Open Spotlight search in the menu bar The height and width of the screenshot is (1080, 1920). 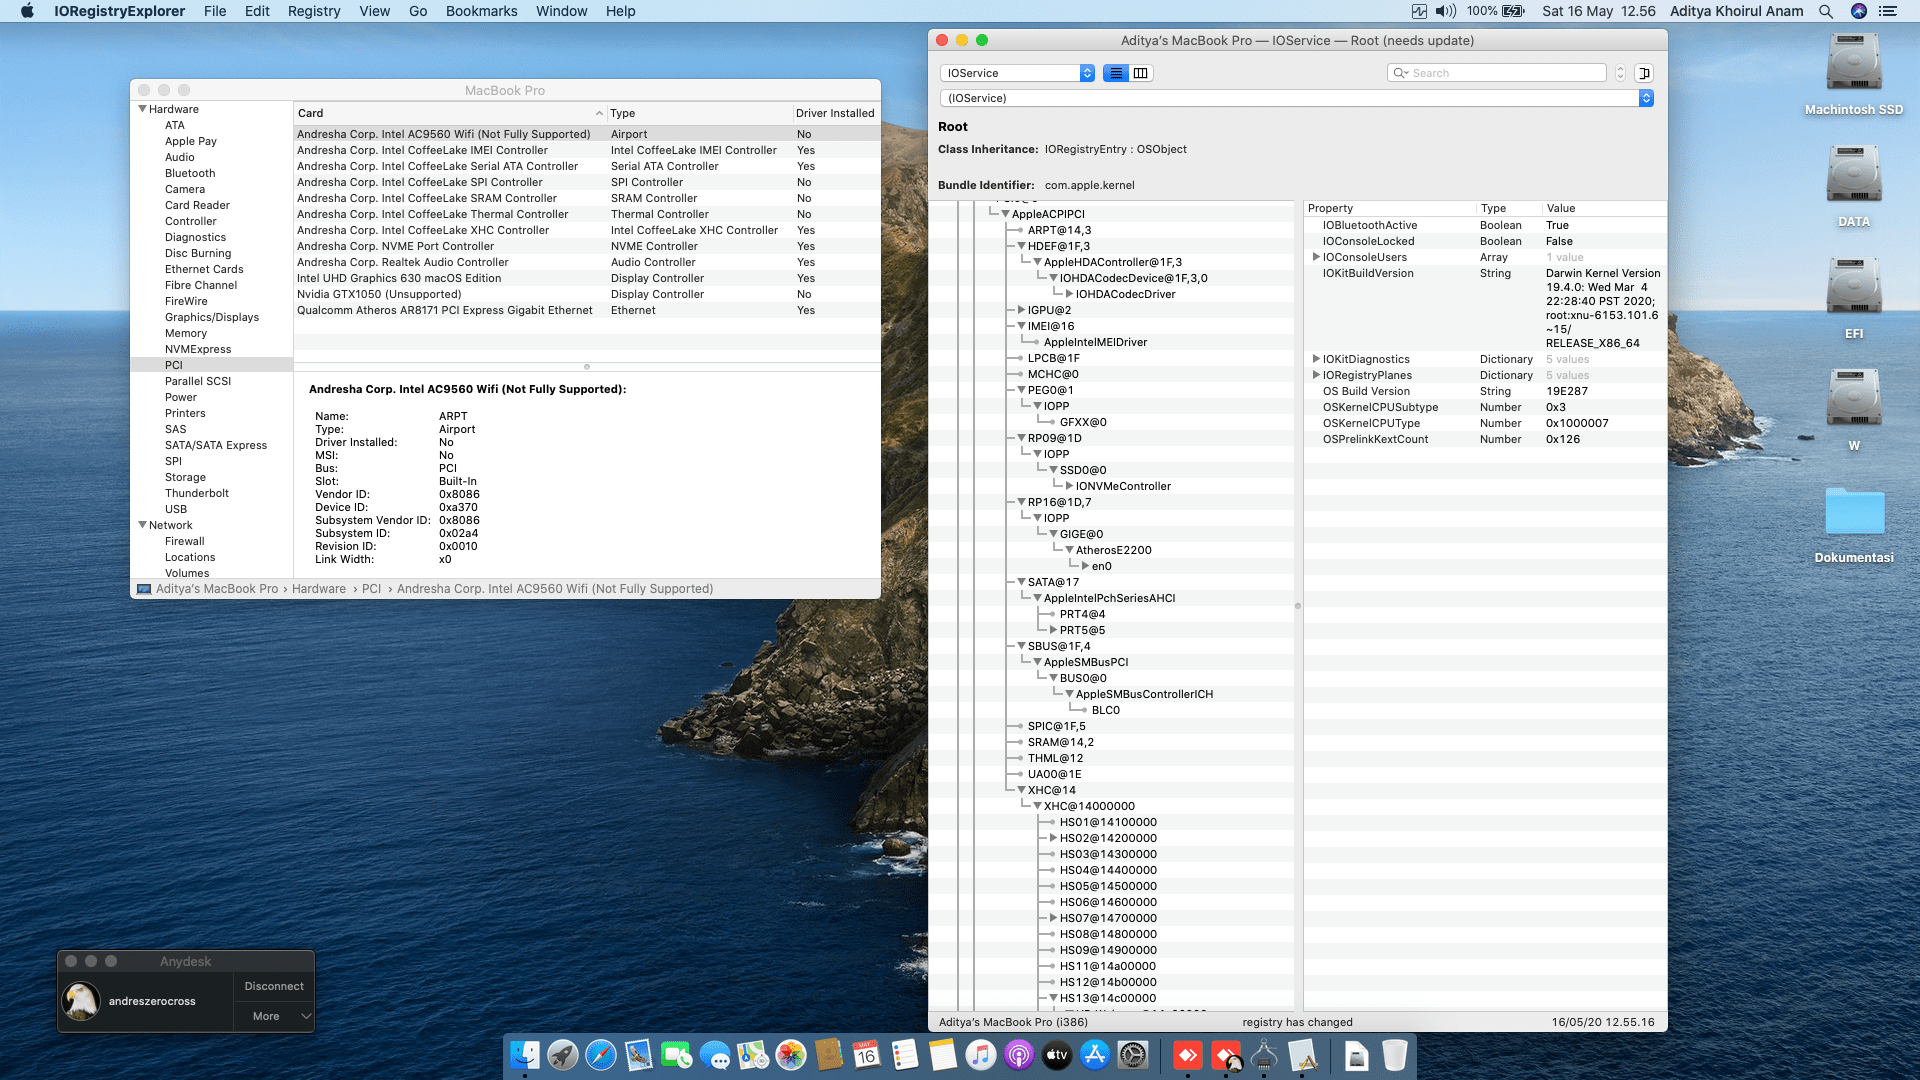point(1826,11)
